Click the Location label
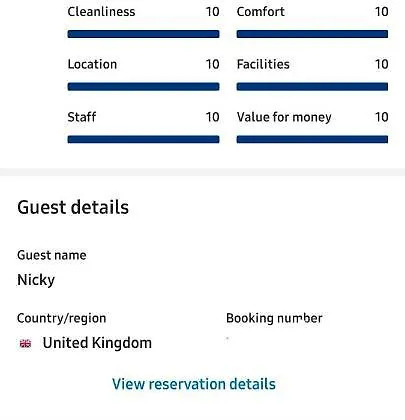 [x=92, y=64]
